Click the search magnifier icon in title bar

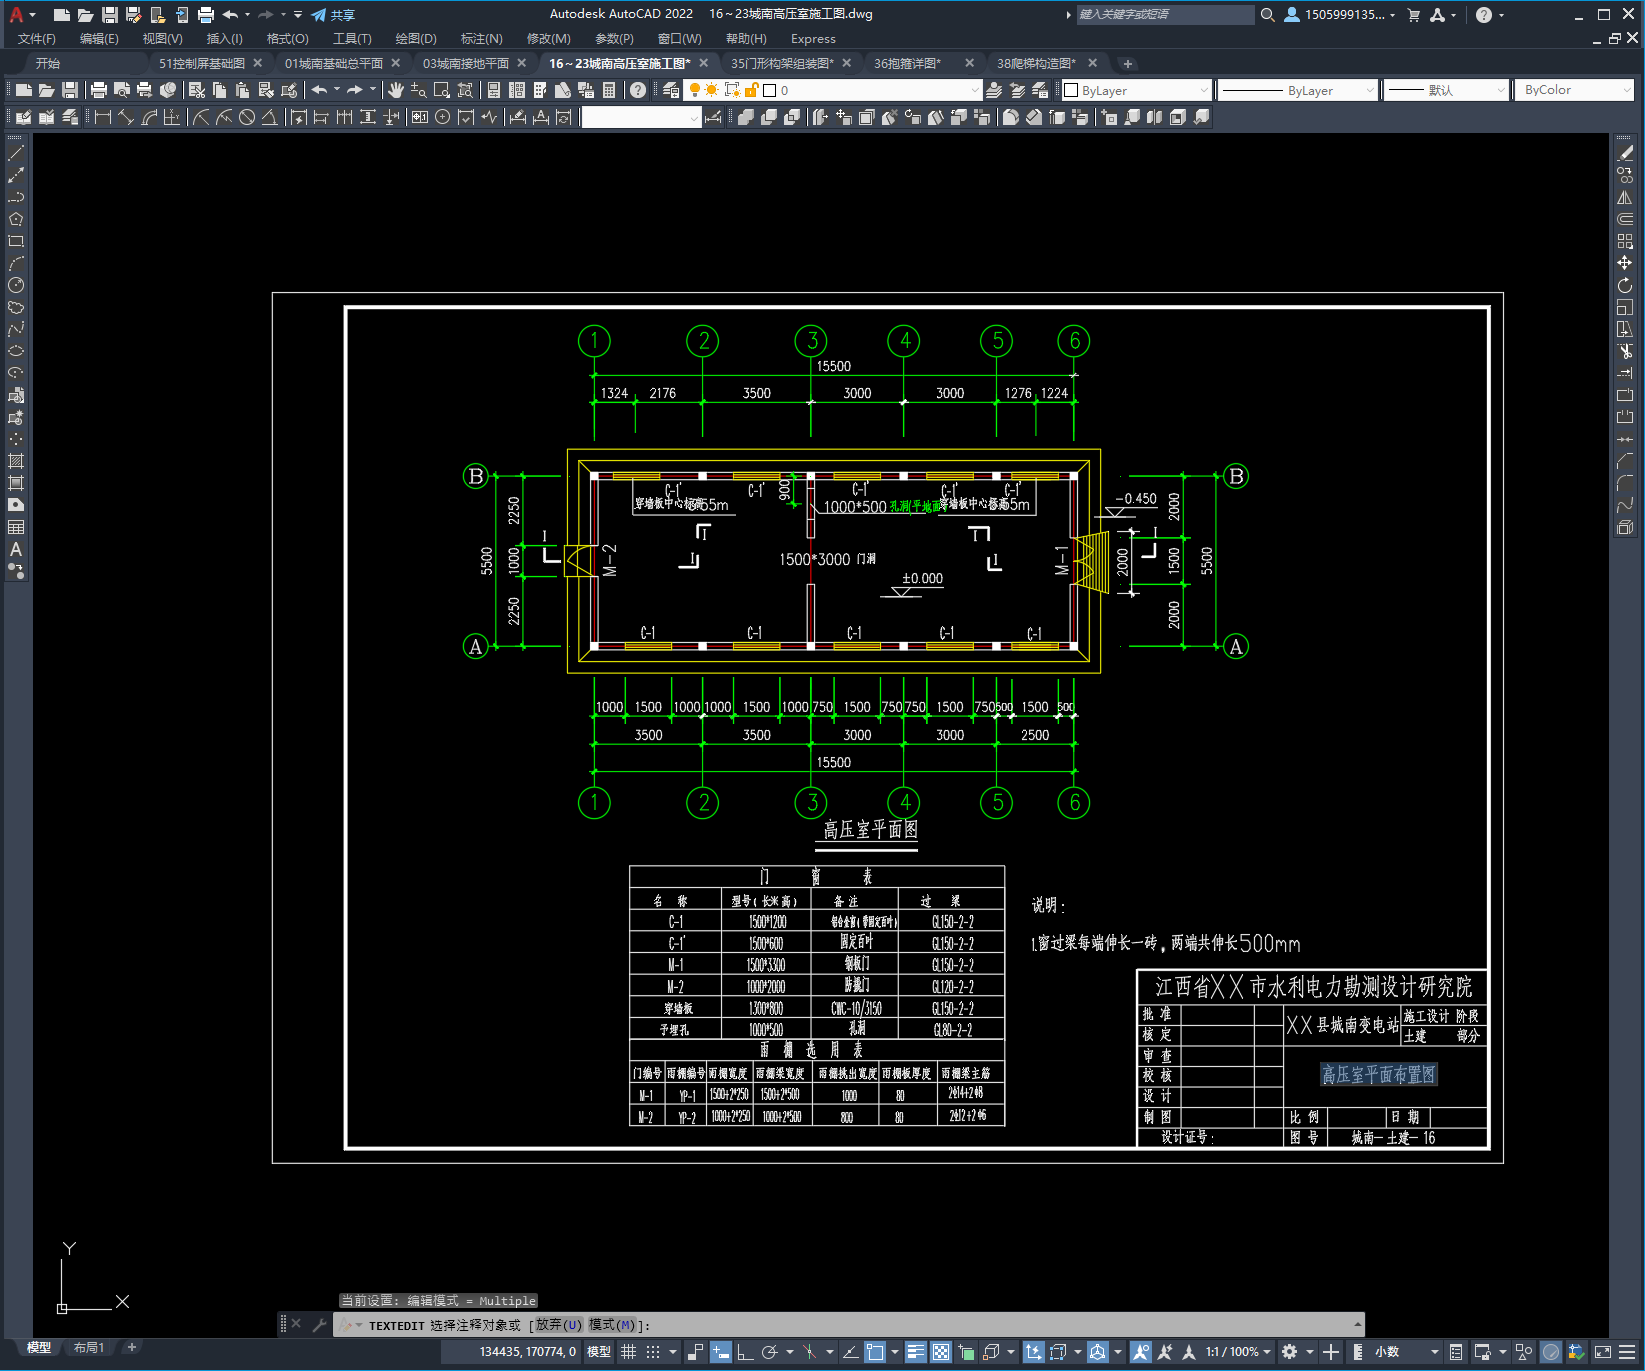[1268, 15]
